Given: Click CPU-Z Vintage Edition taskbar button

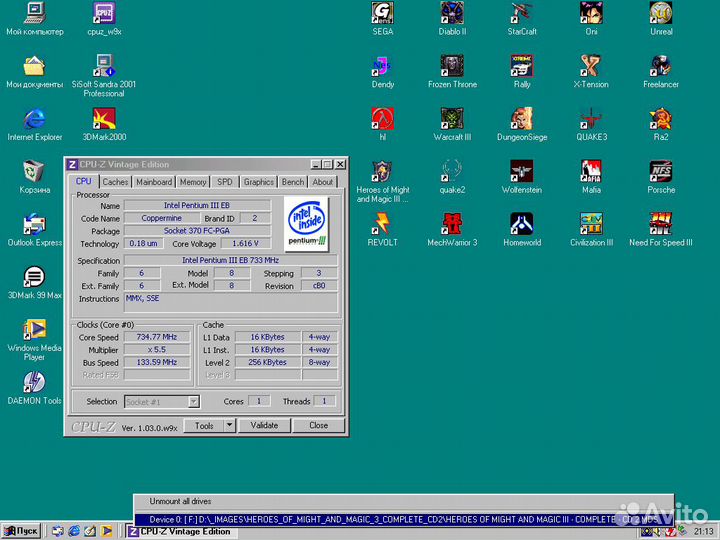Looking at the screenshot, I should pos(180,531).
